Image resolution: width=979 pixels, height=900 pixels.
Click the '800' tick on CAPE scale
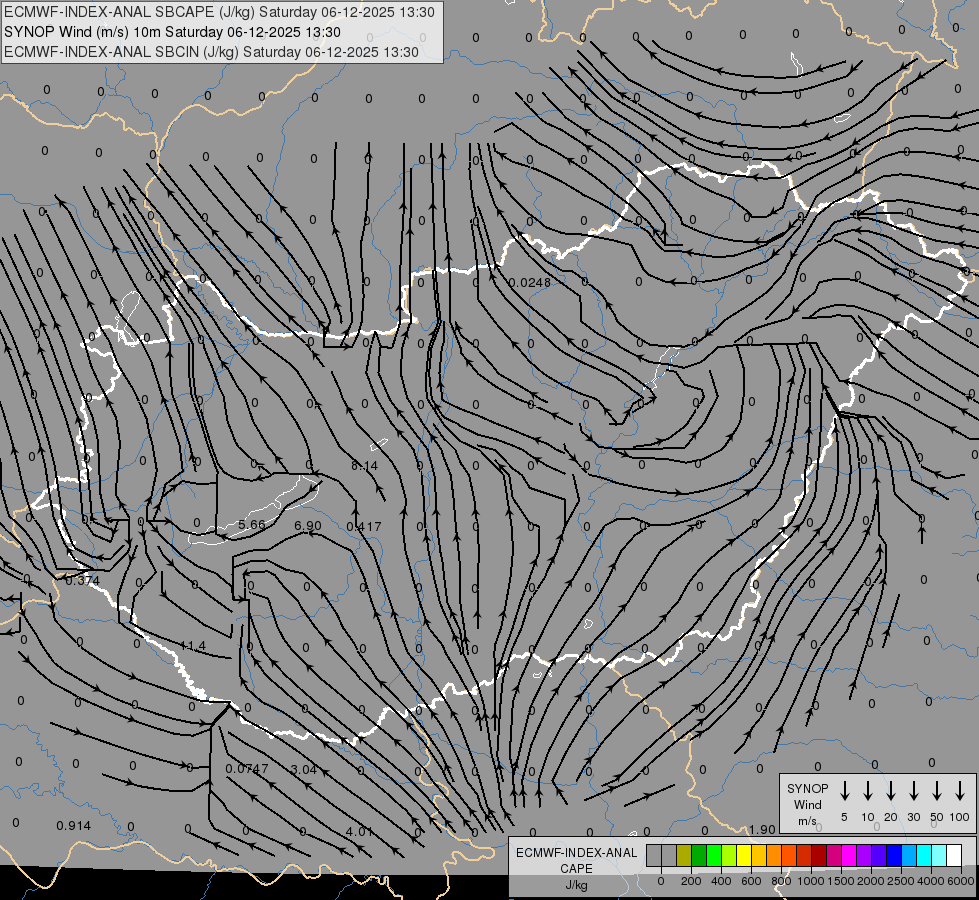click(x=781, y=881)
